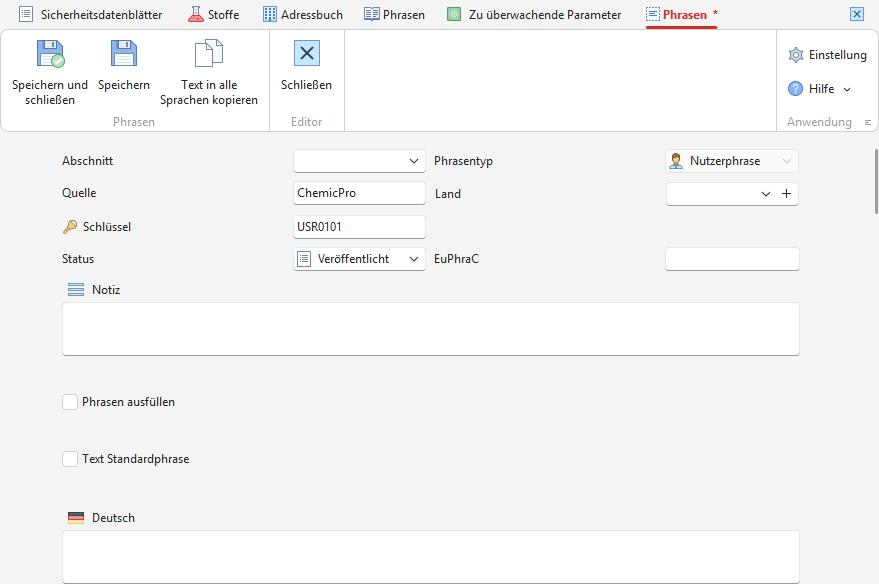Click inside the Notiz text area

(431, 329)
